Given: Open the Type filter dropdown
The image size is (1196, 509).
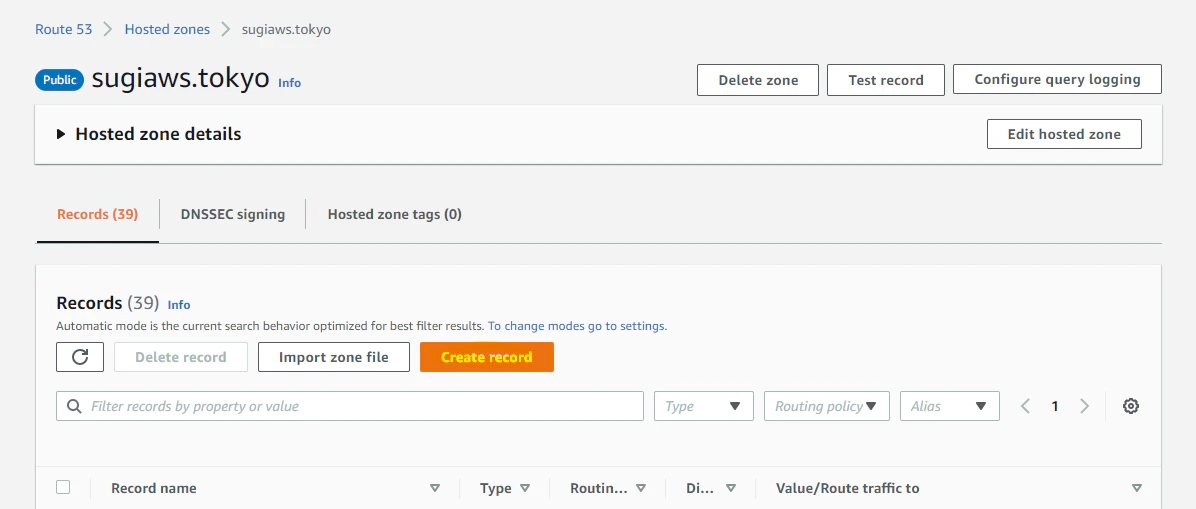Looking at the screenshot, I should coord(704,406).
